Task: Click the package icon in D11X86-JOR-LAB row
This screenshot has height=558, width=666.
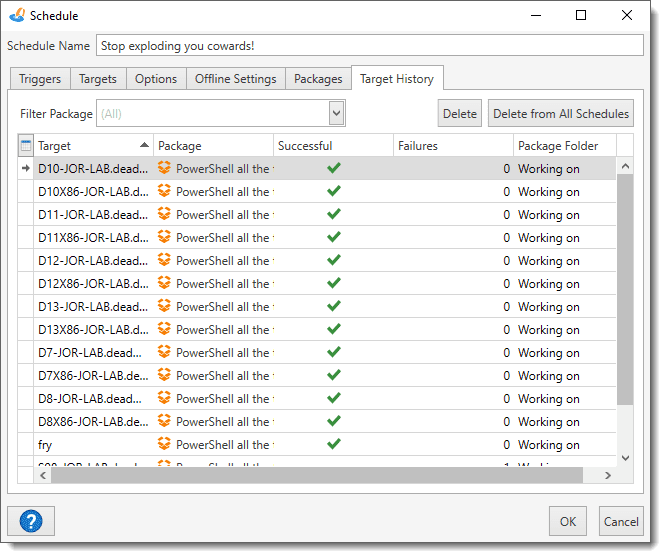Action: [164, 237]
